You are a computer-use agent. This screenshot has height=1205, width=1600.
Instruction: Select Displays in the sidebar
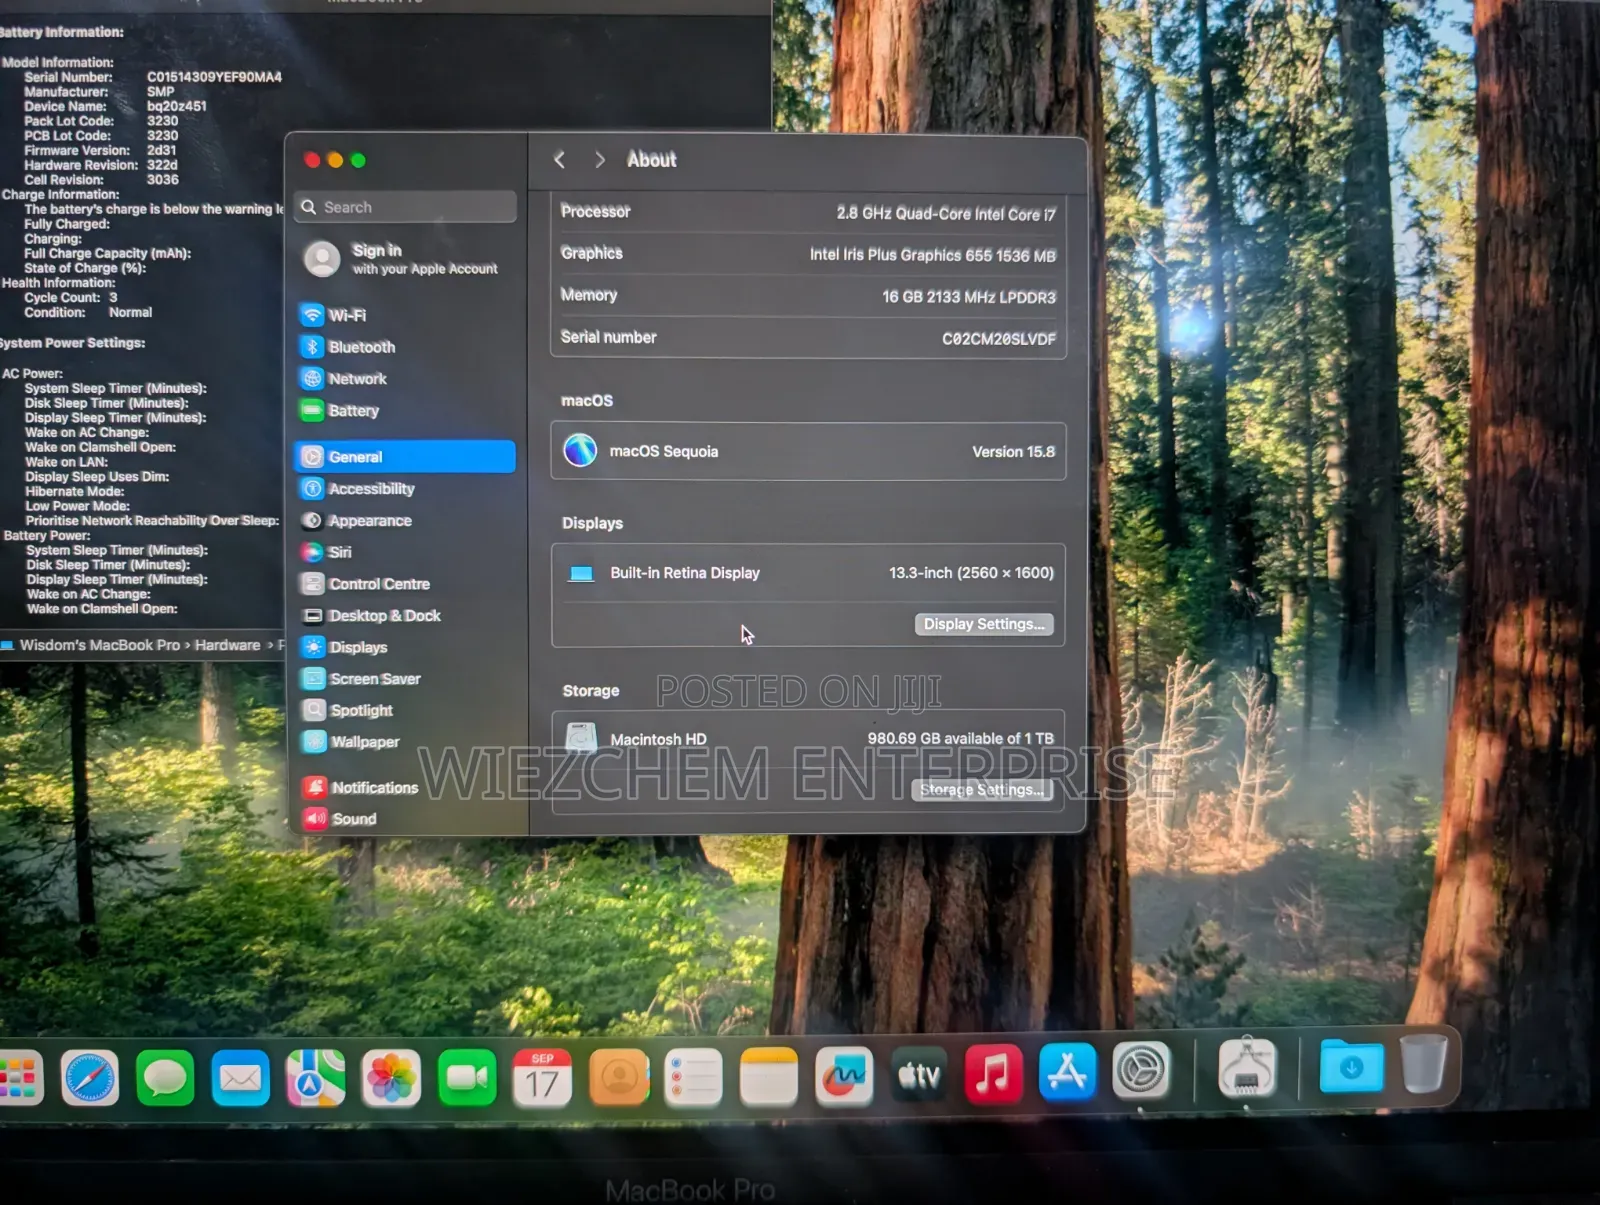coord(405,647)
